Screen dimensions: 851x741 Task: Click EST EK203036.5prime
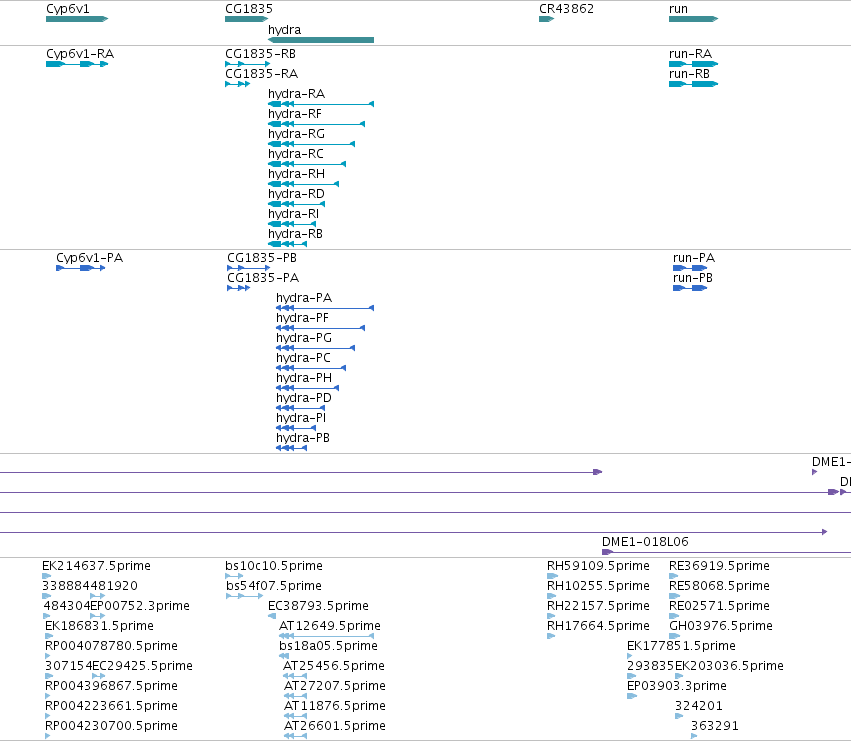[729, 666]
